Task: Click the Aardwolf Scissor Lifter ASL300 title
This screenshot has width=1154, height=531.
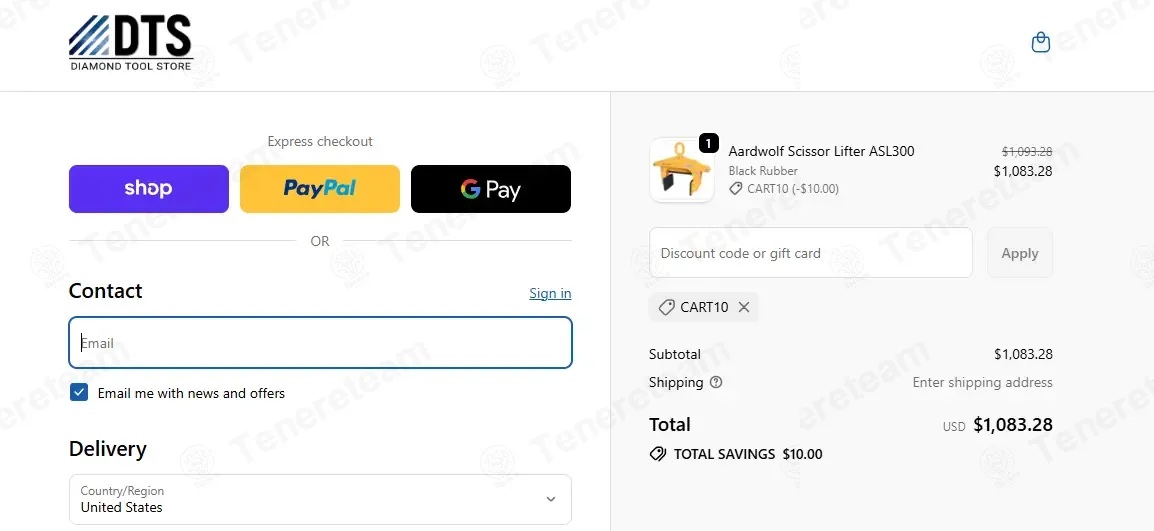Action: (821, 151)
